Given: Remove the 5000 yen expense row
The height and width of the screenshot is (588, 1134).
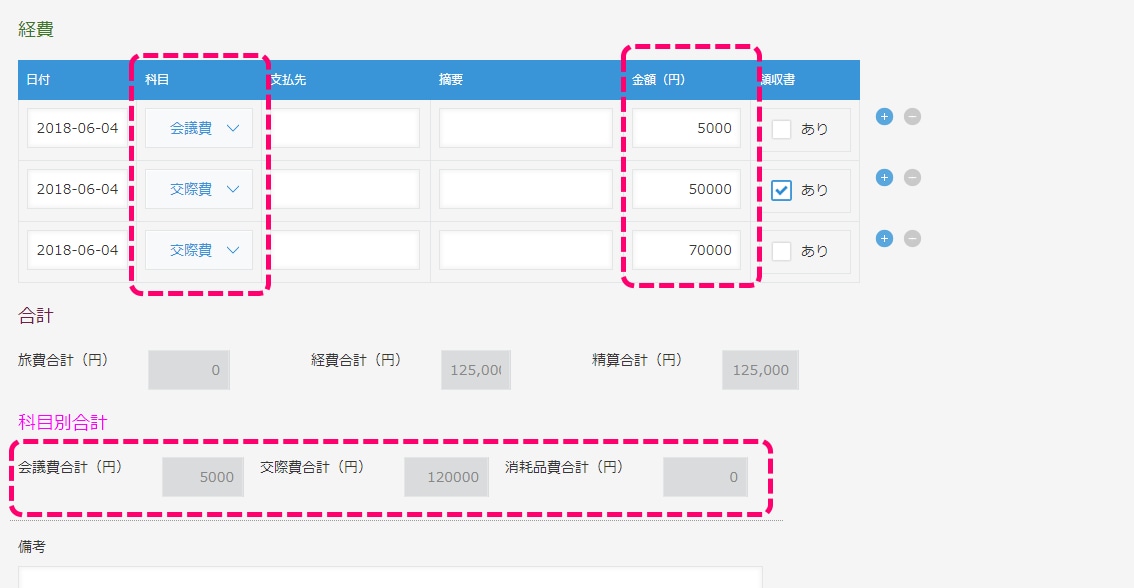Looking at the screenshot, I should (x=912, y=117).
